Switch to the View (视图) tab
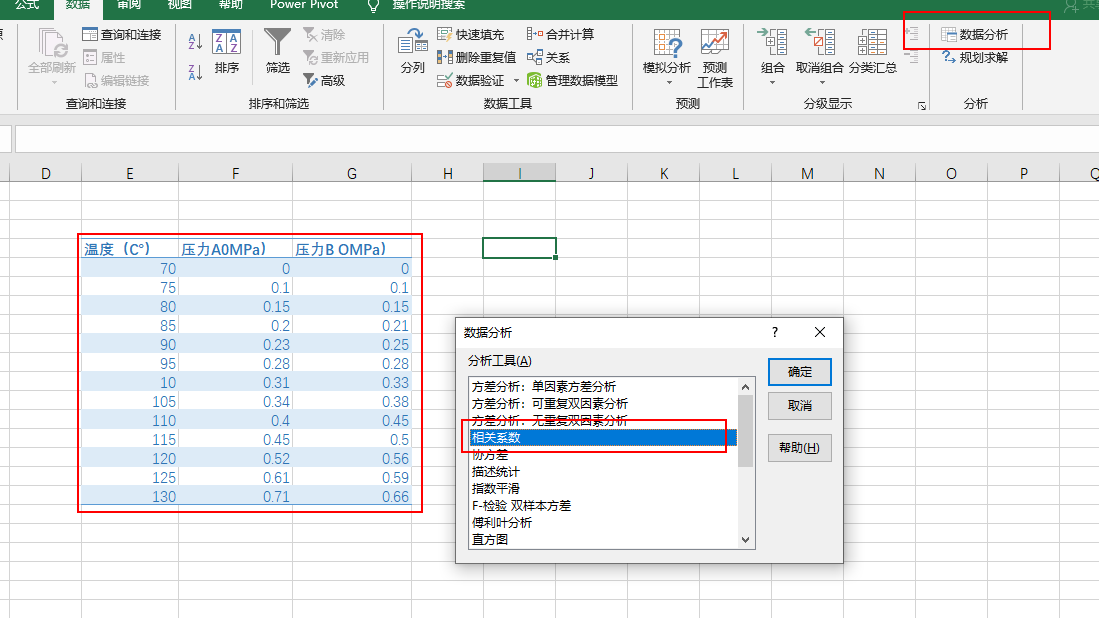1099x618 pixels. (179, 5)
